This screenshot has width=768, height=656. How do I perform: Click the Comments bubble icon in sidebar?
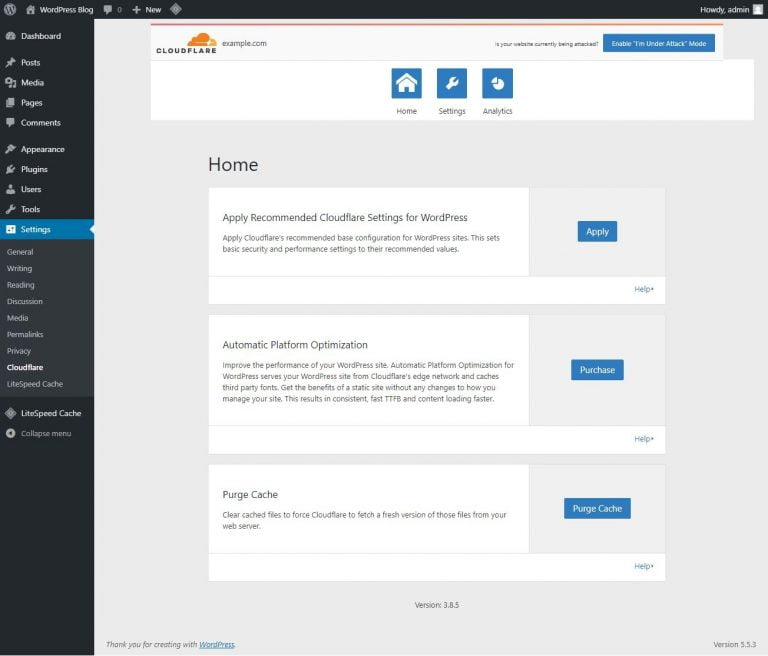[x=10, y=122]
